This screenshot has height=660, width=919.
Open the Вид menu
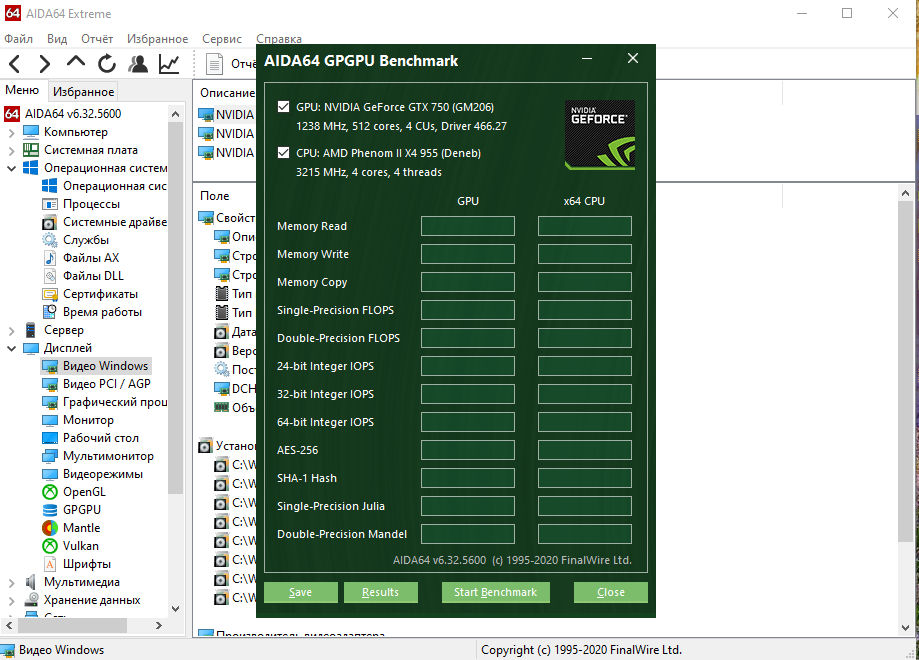(57, 39)
